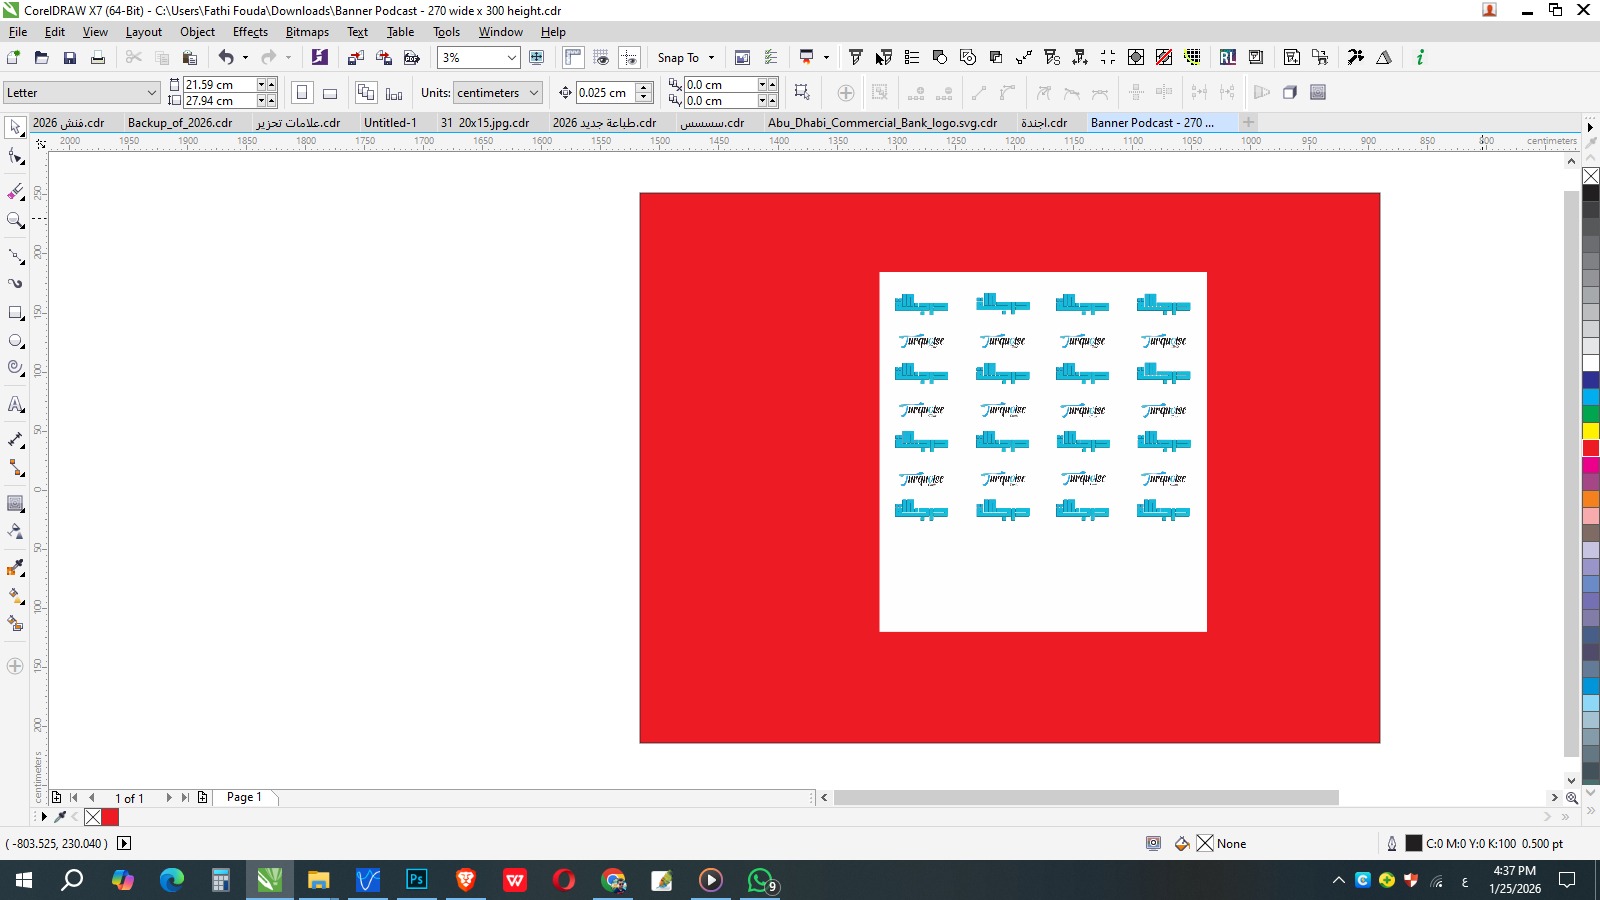This screenshot has height=900, width=1600.
Task: Click the Import icon in toolbar
Action: 356,58
